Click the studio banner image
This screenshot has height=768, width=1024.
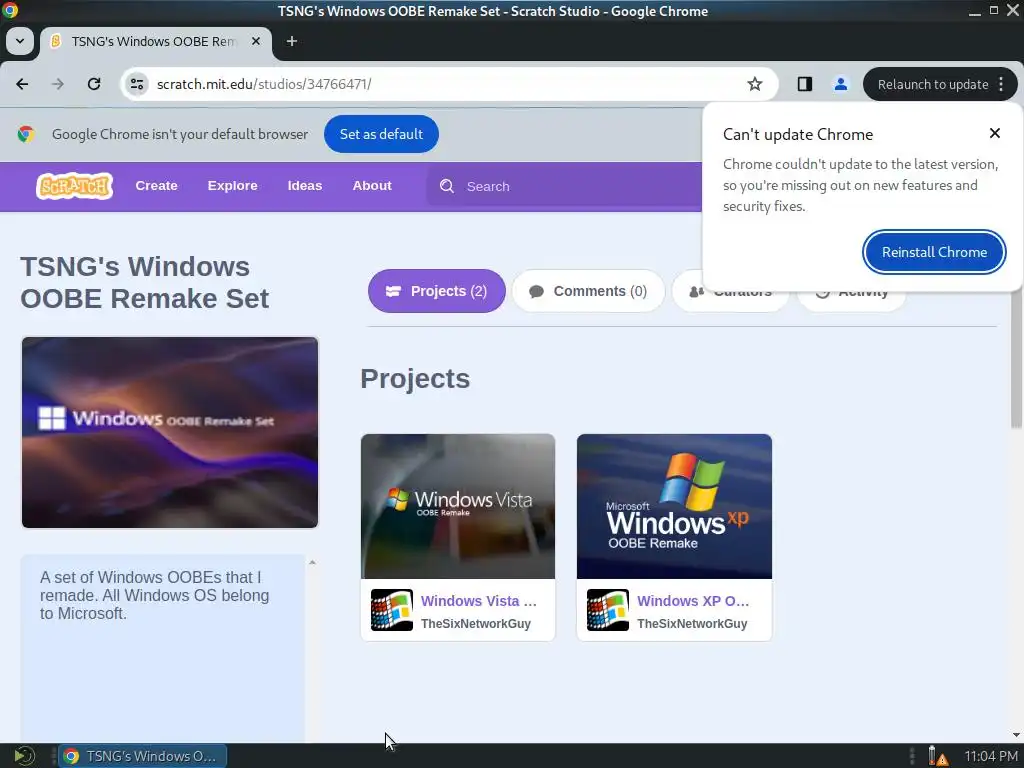click(x=170, y=432)
